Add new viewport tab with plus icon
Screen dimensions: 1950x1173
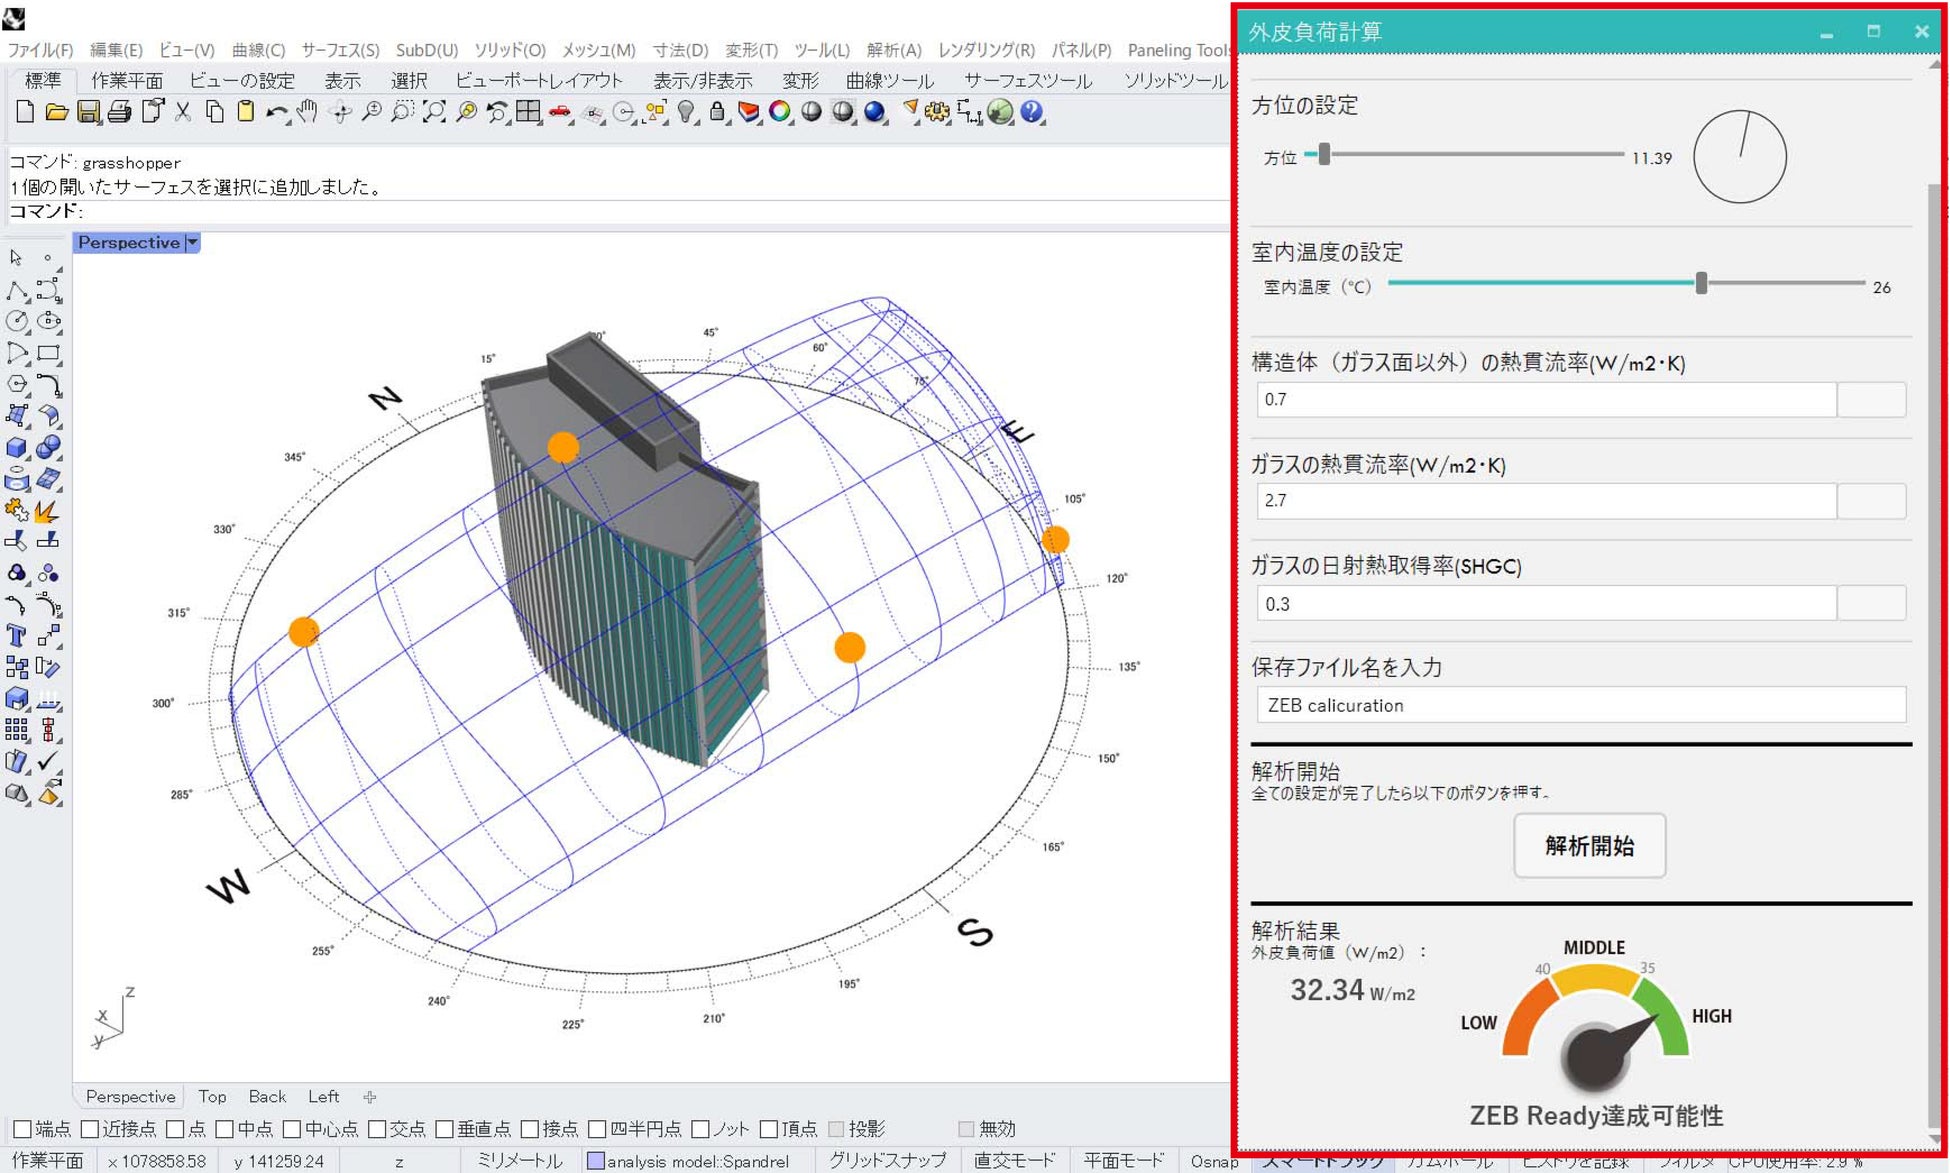pyautogui.click(x=370, y=1097)
